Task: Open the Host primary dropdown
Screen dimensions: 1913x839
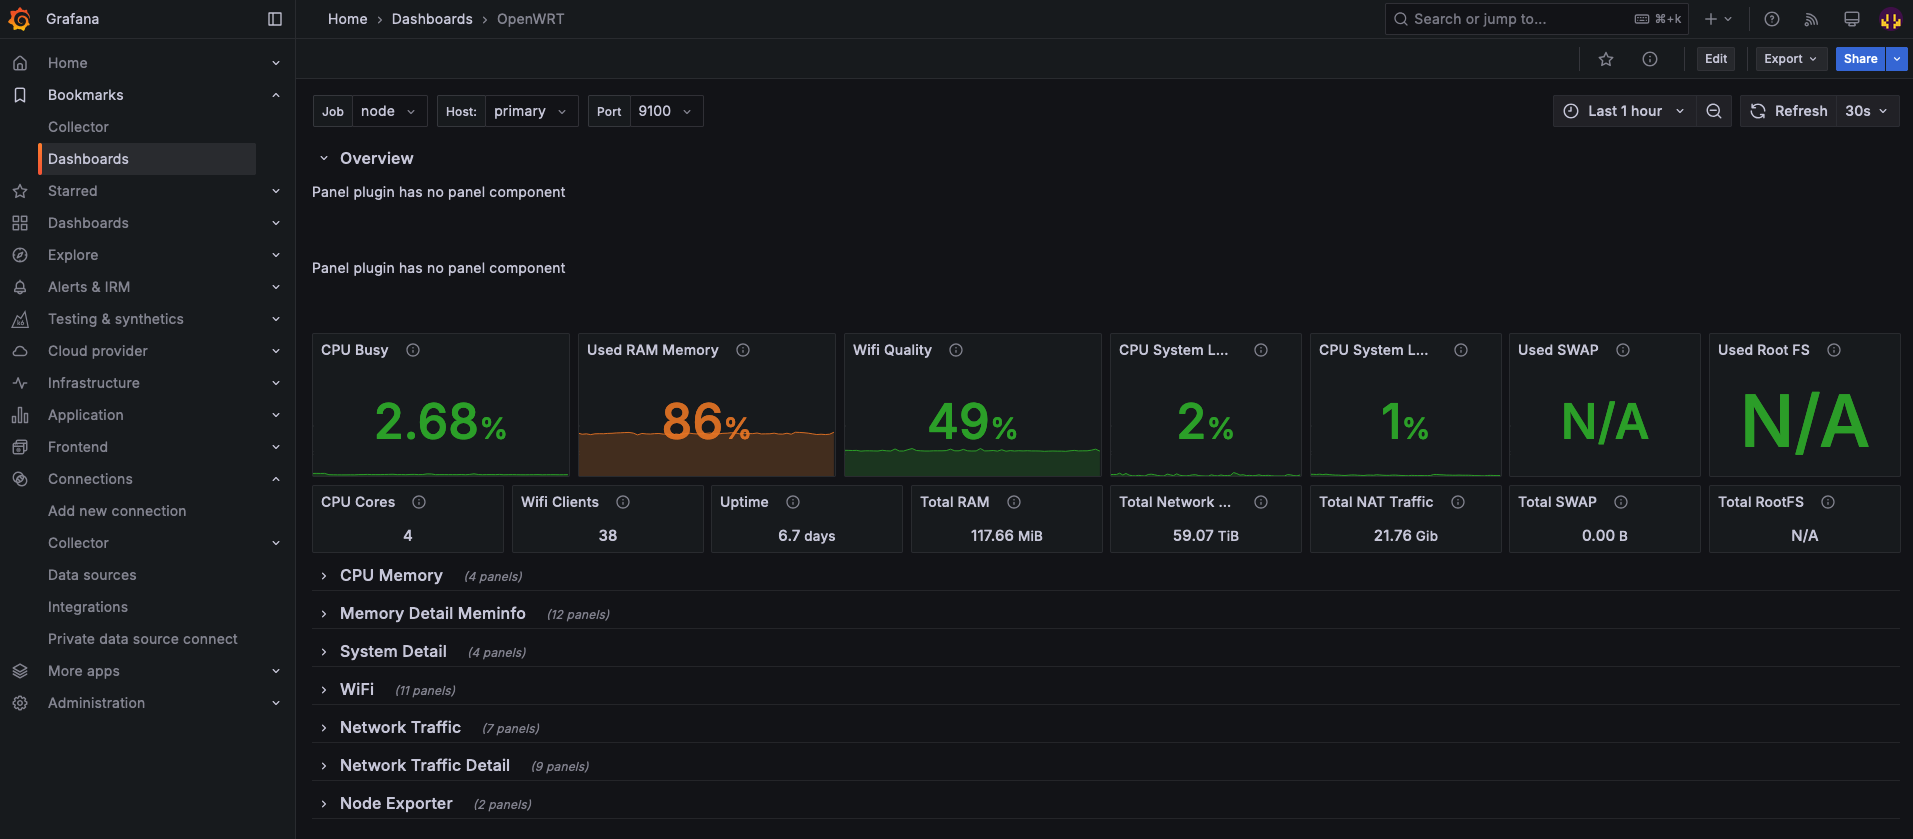Action: tap(531, 111)
